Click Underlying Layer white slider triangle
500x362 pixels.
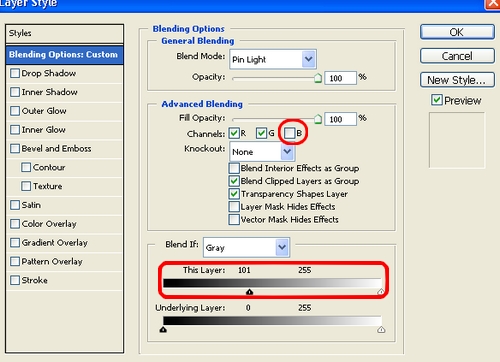coord(381,330)
